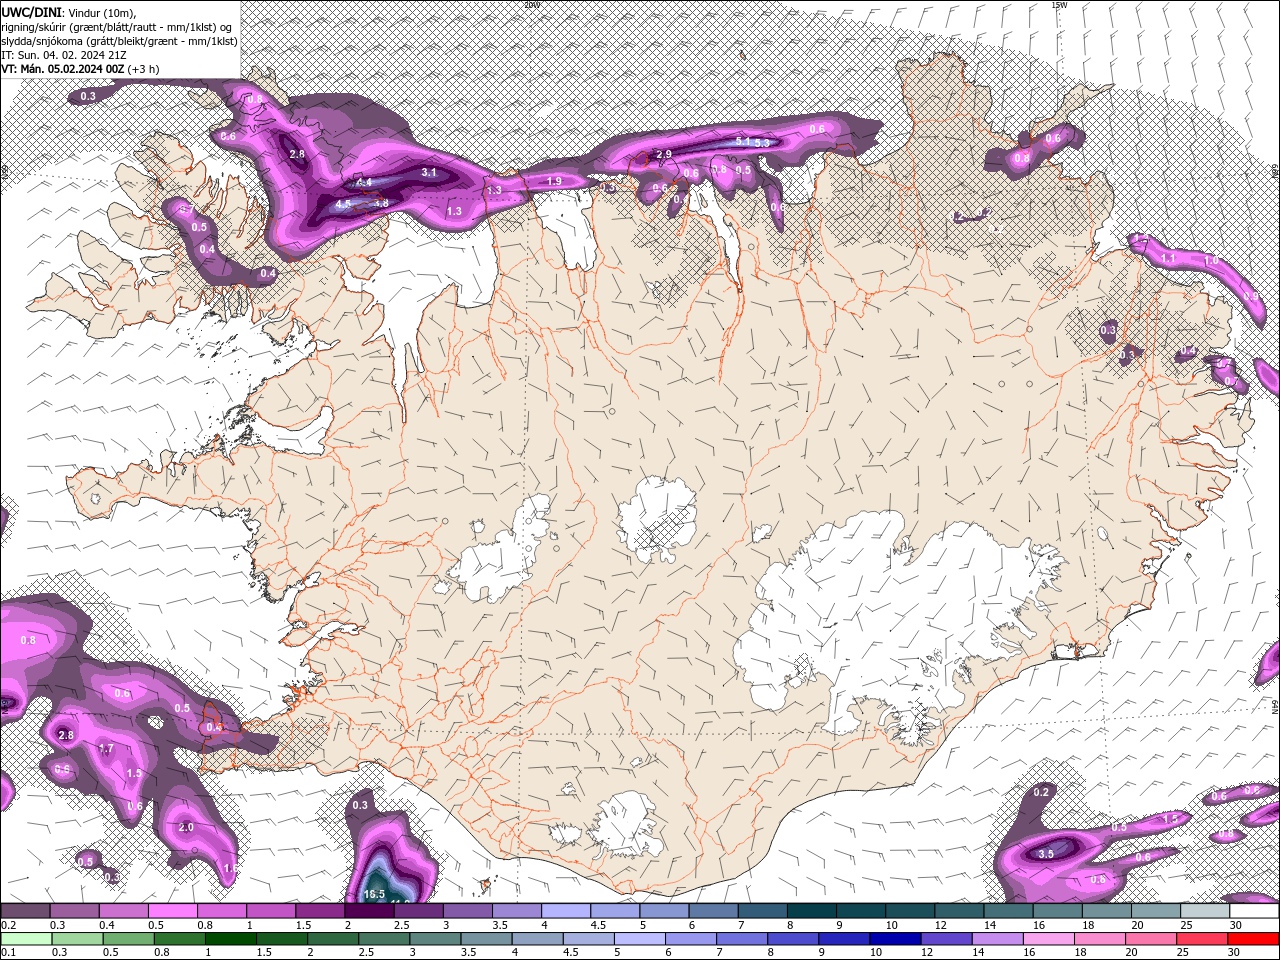Pick the blue 8 swatch in lower legend row
Screen dimensions: 1280x960
793,938
